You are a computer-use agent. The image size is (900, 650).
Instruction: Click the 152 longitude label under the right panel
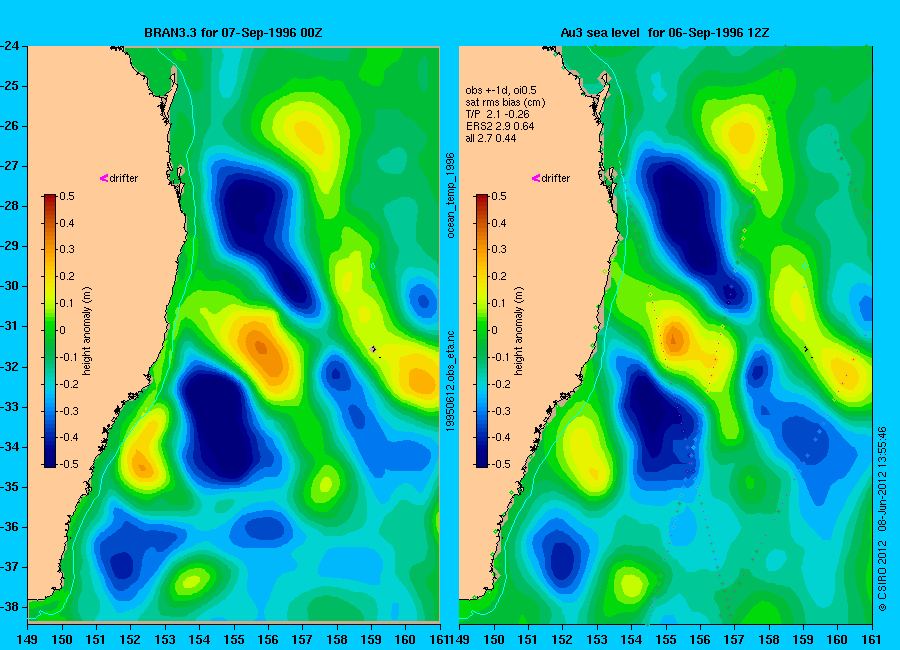point(562,640)
